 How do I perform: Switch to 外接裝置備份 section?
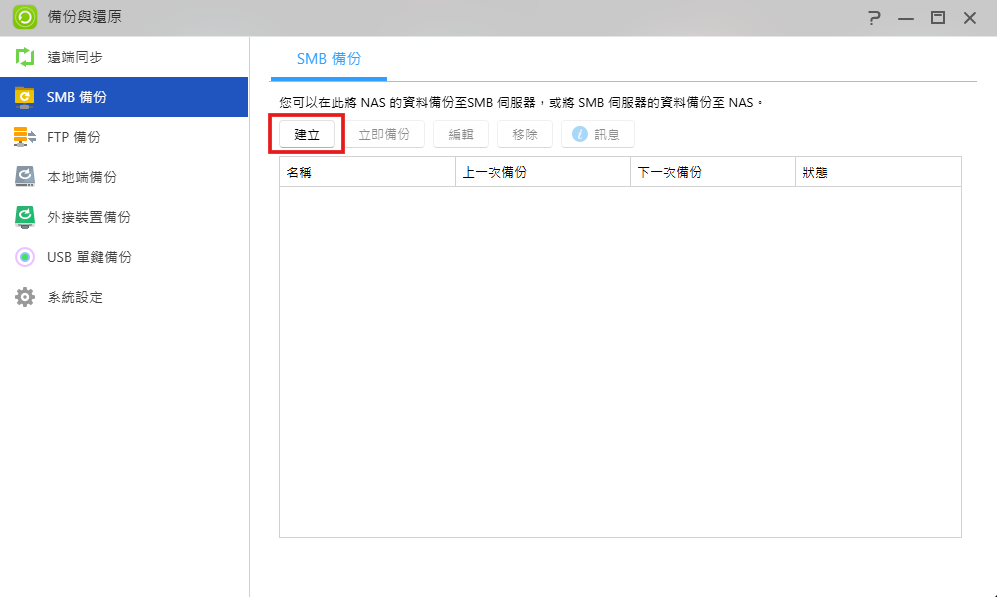coord(124,217)
